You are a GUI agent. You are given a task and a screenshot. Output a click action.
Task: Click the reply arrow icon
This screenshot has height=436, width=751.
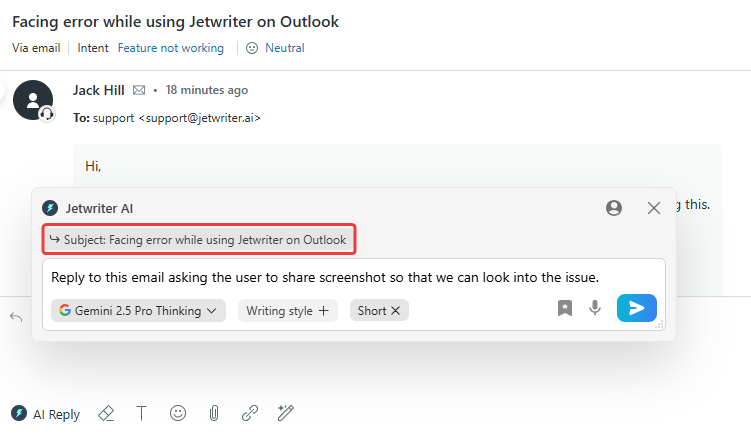pyautogui.click(x=16, y=317)
